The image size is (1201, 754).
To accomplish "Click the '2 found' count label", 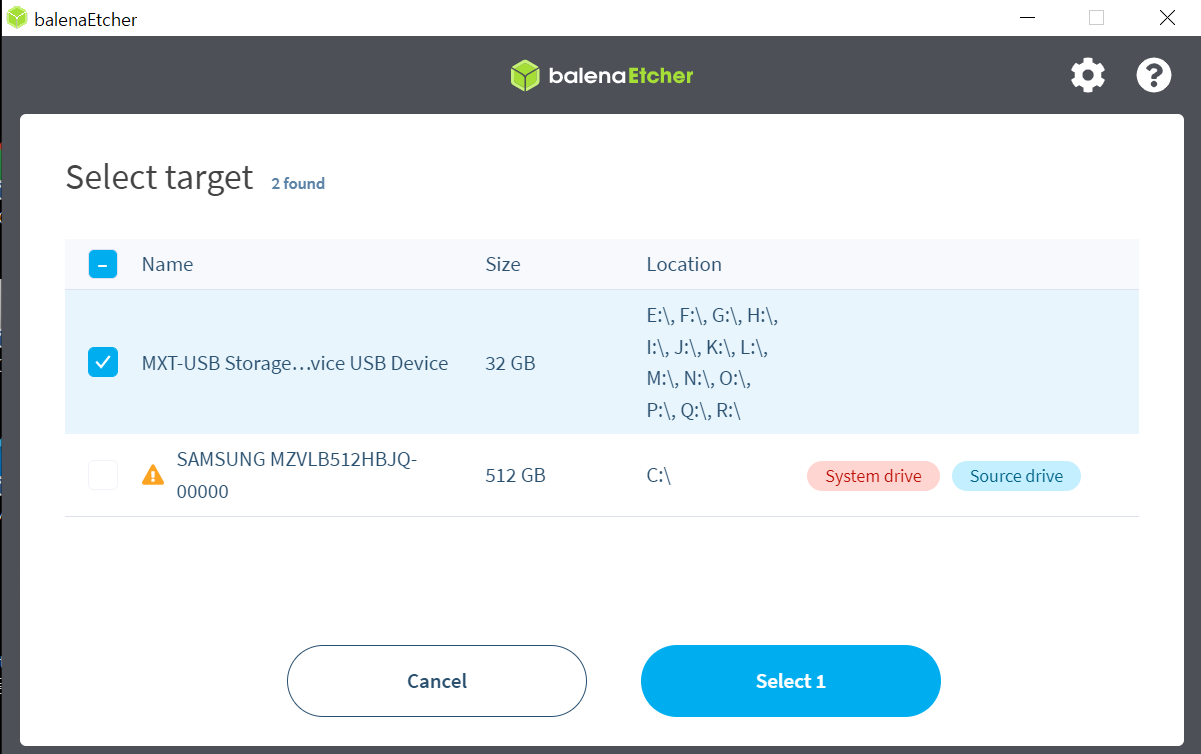I will (x=298, y=183).
